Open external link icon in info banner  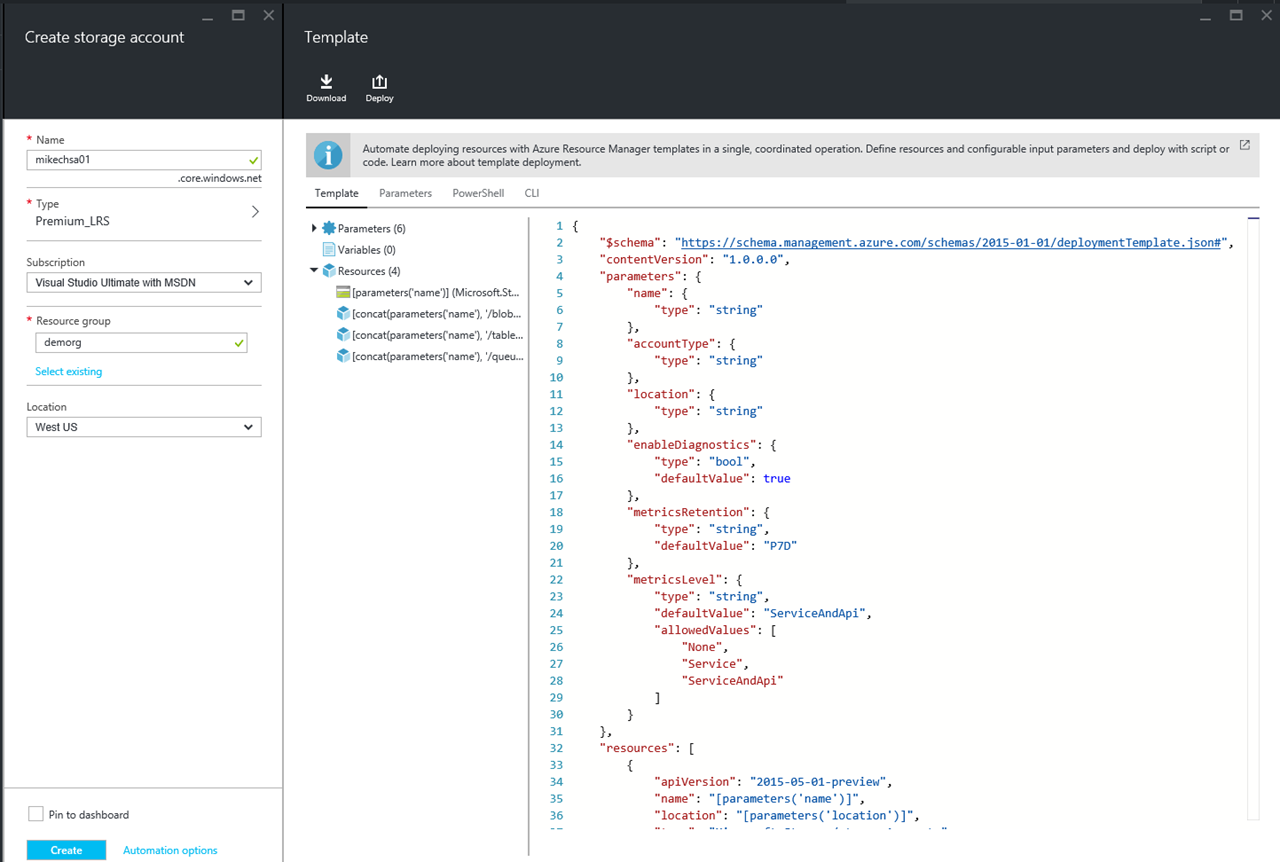pos(1244,145)
